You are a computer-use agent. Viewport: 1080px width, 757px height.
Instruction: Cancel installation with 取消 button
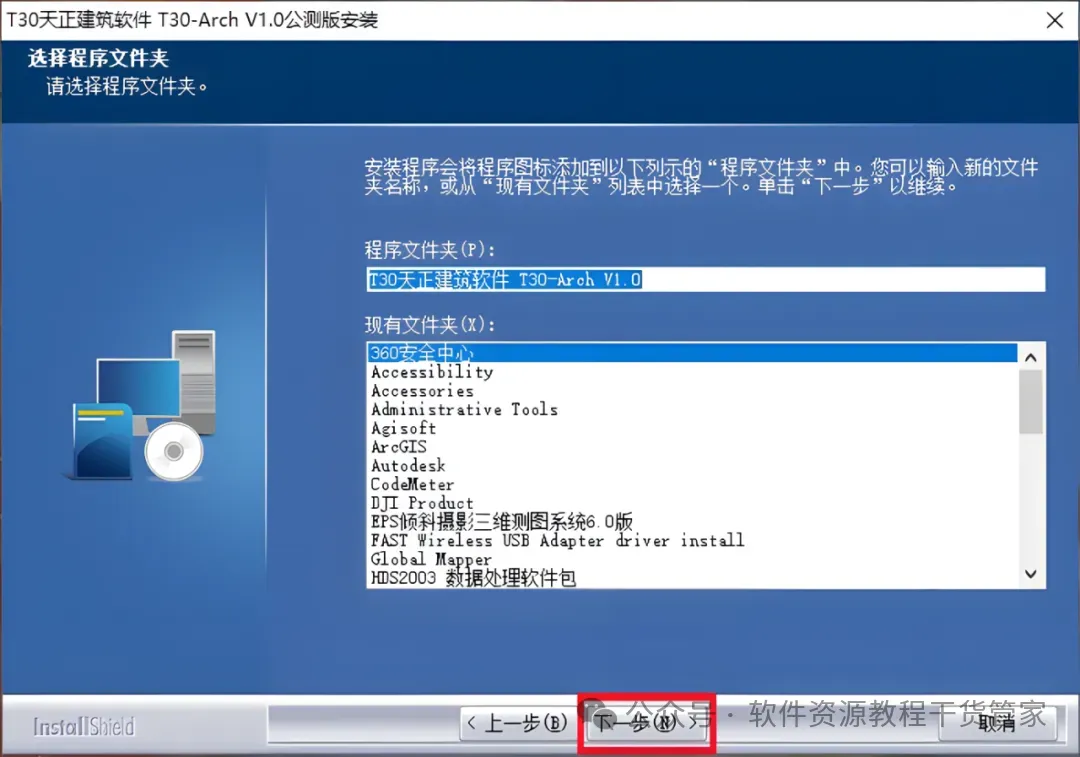[996, 723]
